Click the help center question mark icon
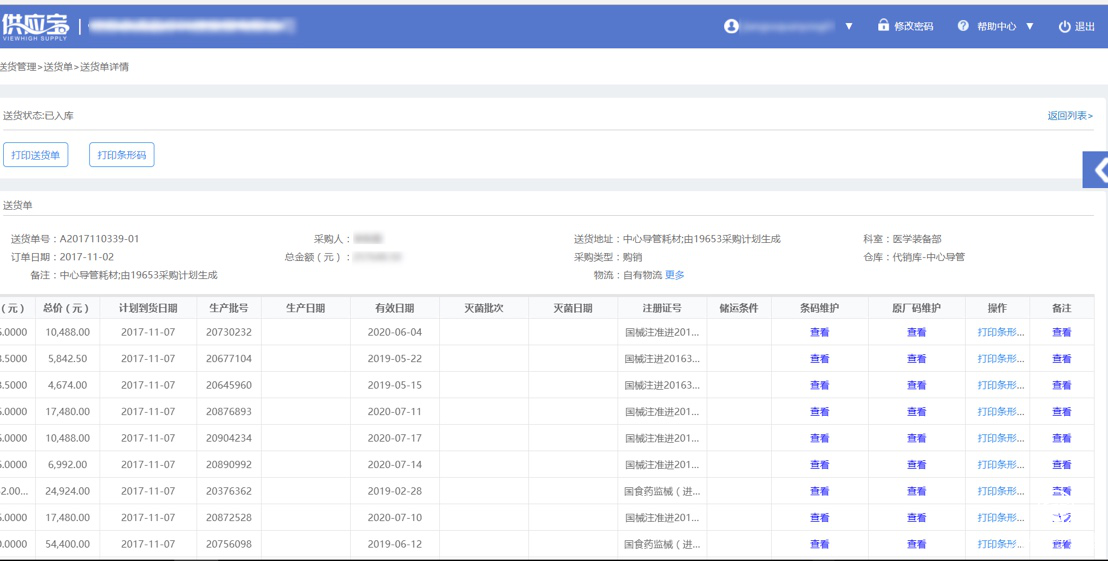 [x=963, y=26]
